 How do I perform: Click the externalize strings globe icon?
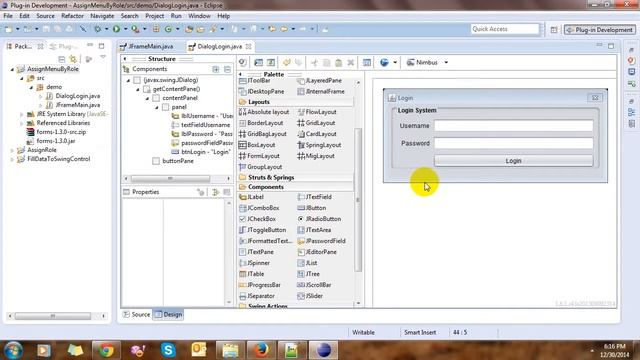[x=384, y=62]
